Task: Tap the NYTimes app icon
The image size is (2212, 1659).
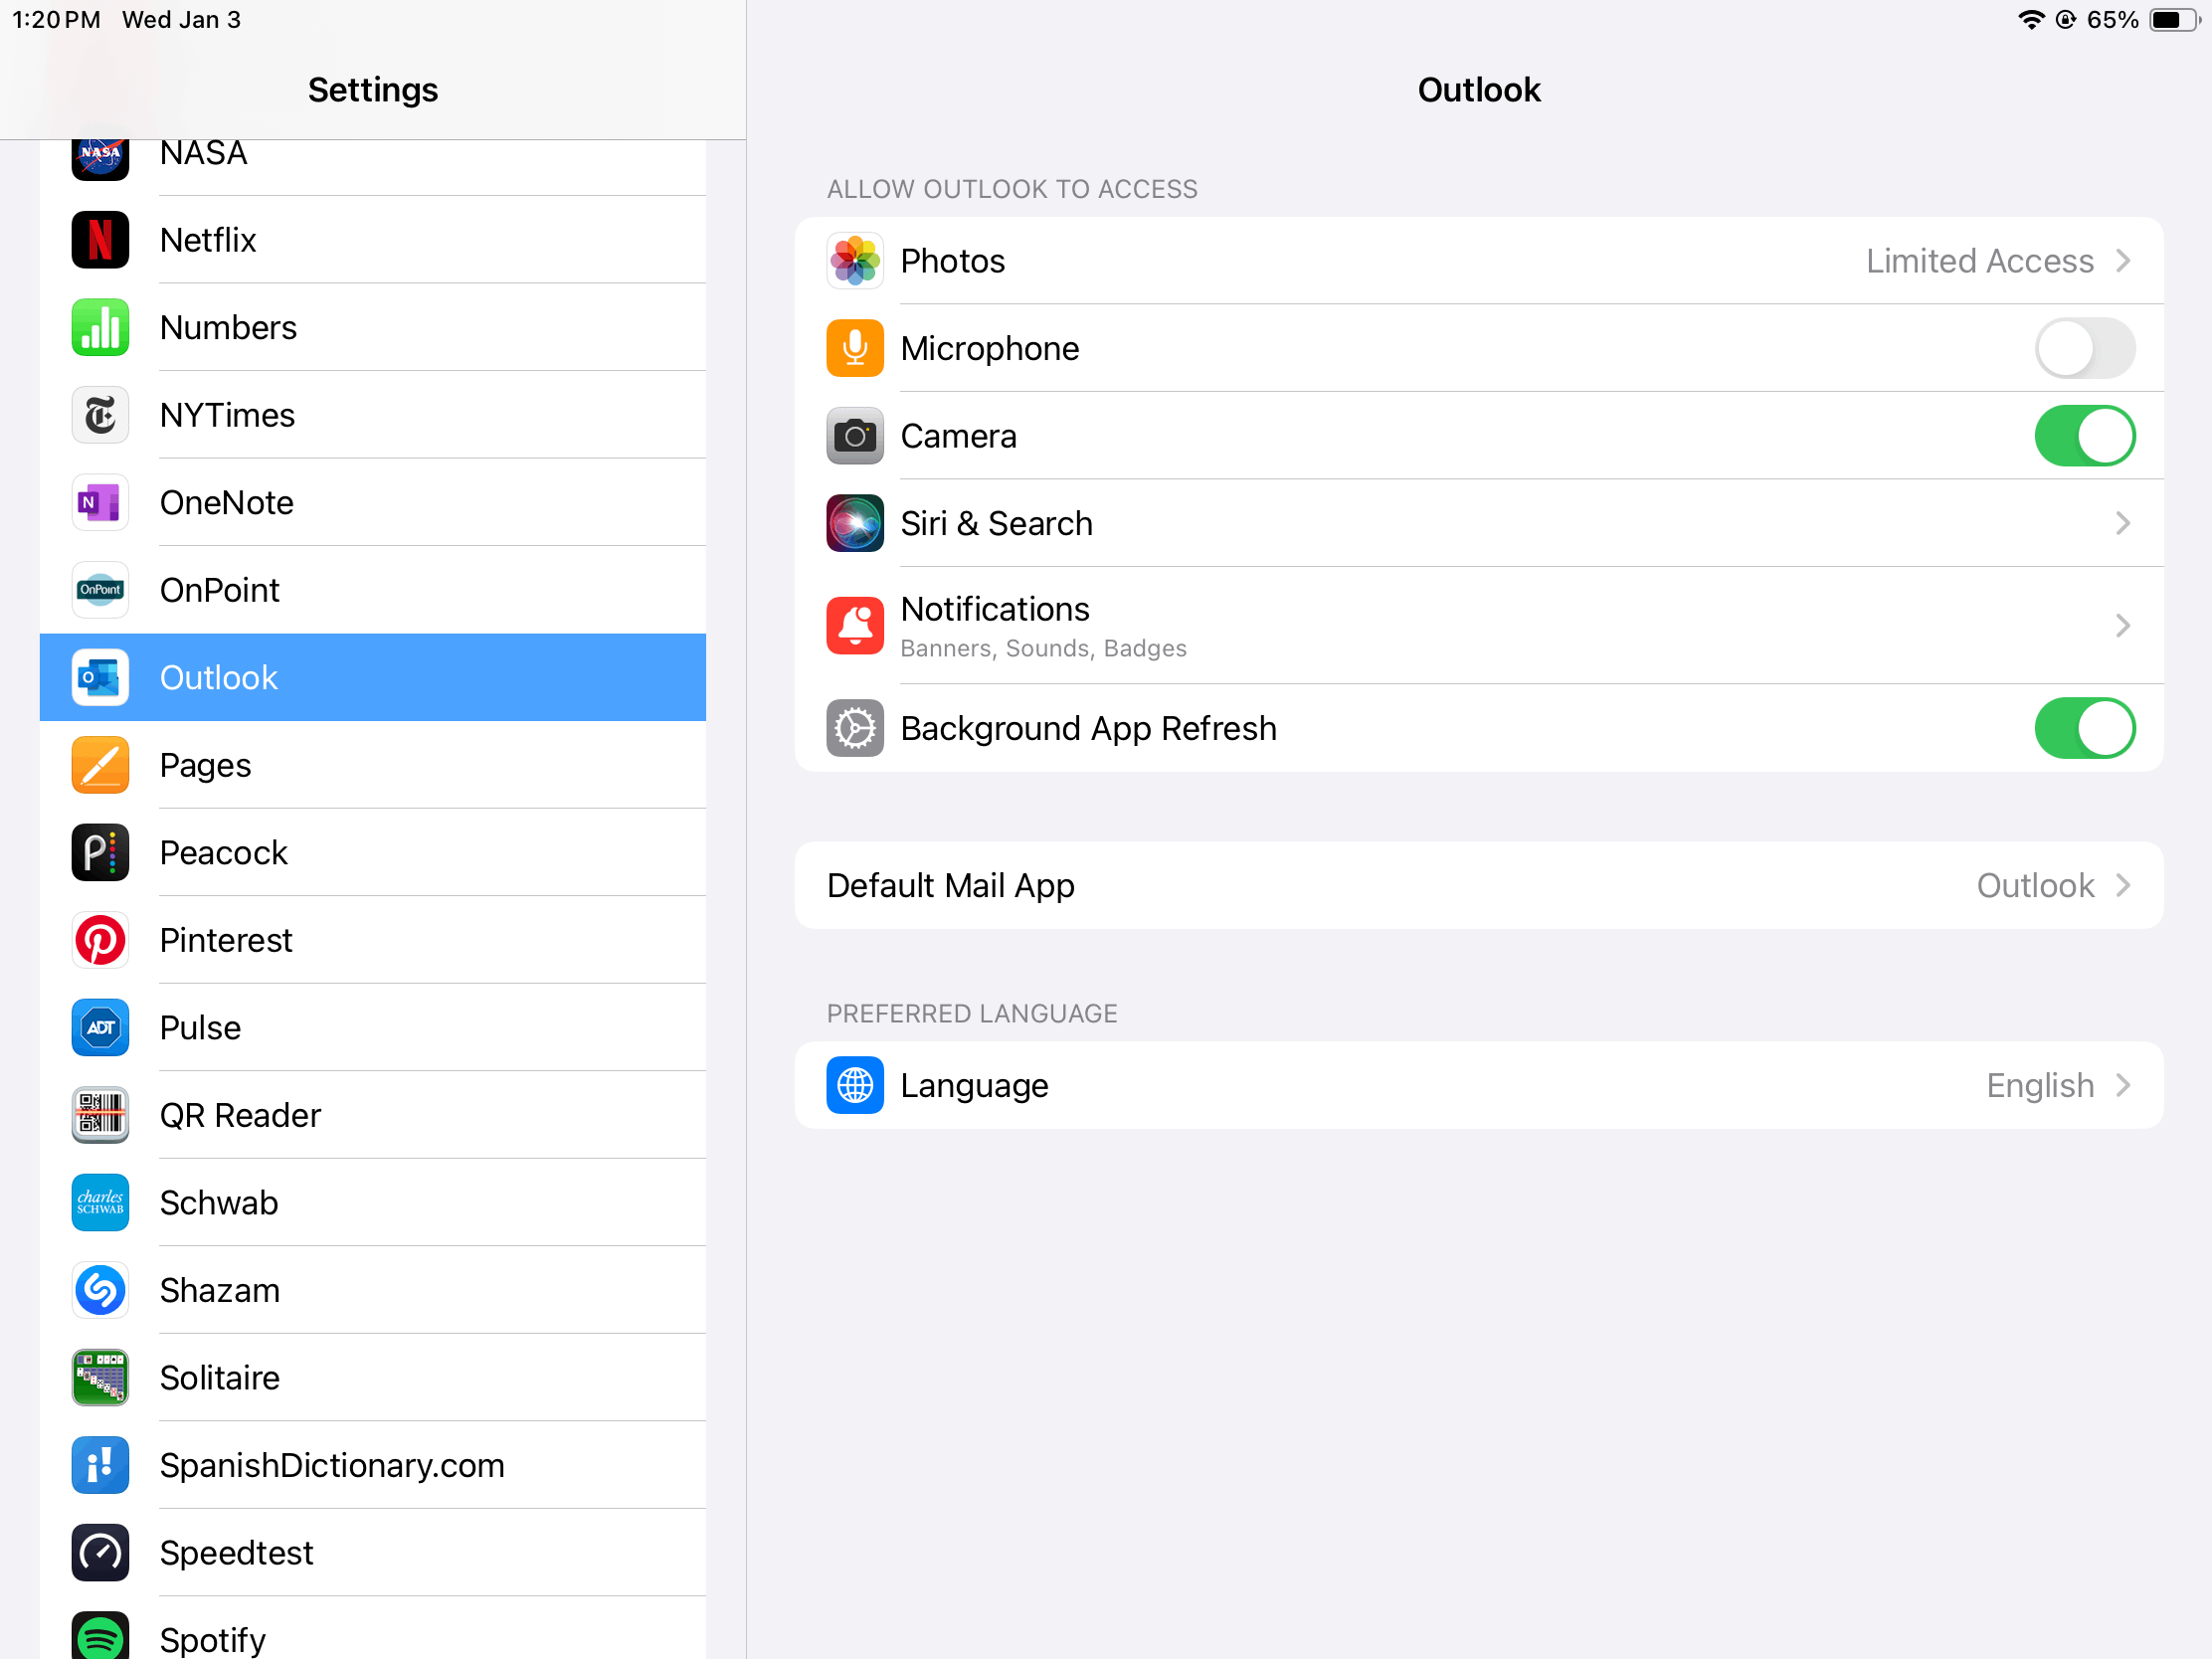Action: [x=100, y=415]
